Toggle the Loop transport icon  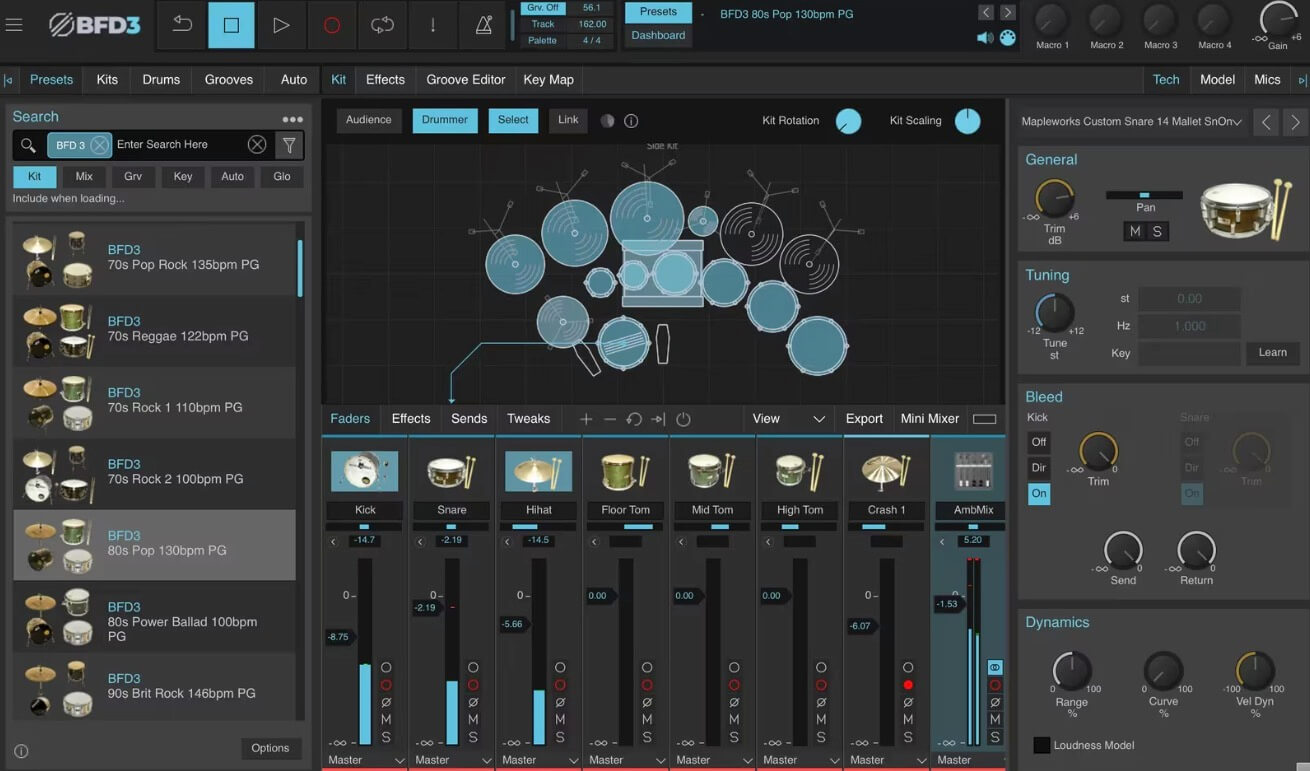382,26
